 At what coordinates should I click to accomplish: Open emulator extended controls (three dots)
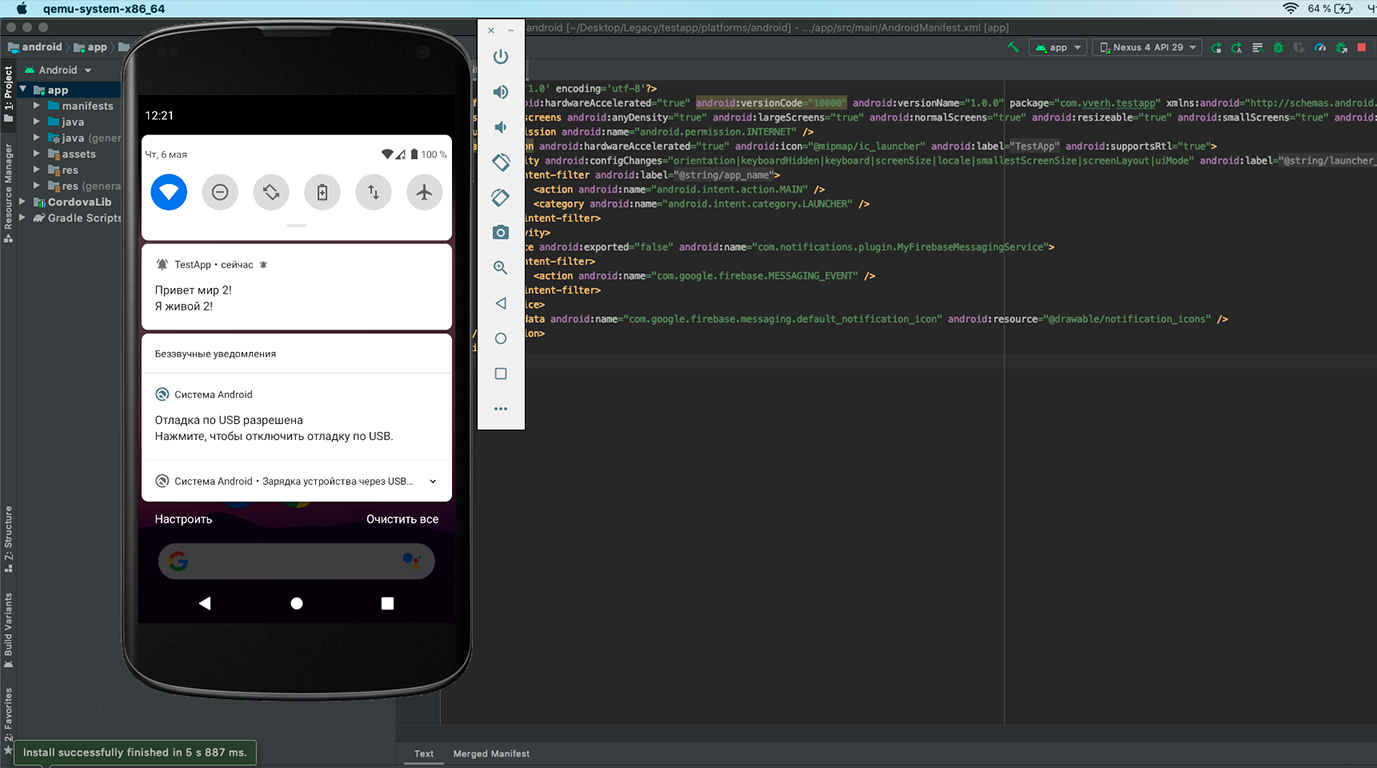[x=501, y=409]
